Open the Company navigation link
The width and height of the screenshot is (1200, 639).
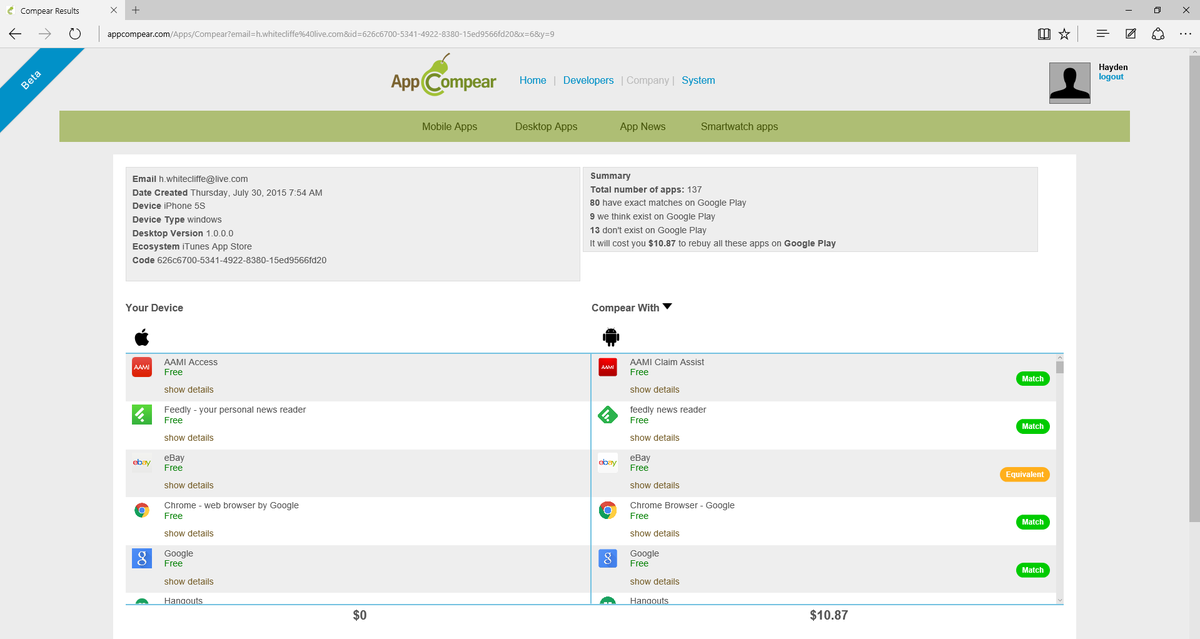647,80
